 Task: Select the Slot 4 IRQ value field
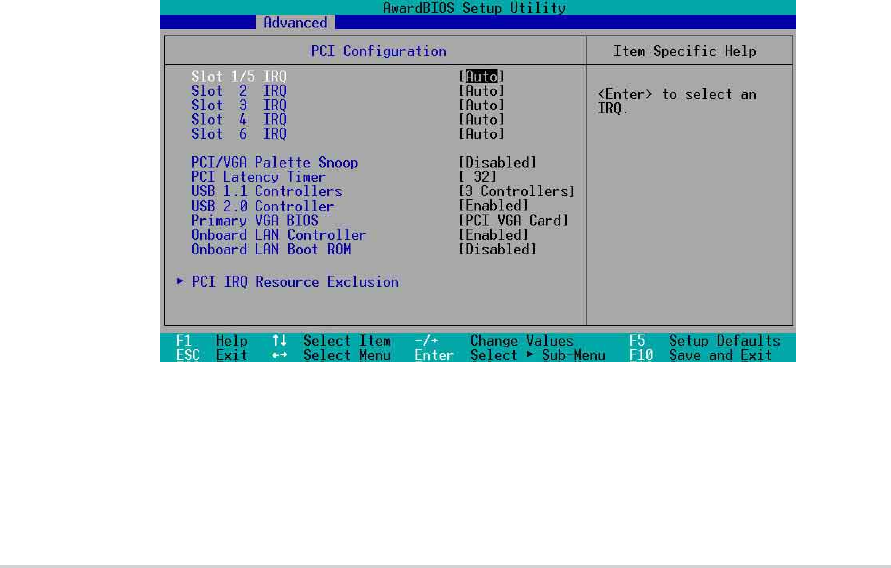(481, 119)
